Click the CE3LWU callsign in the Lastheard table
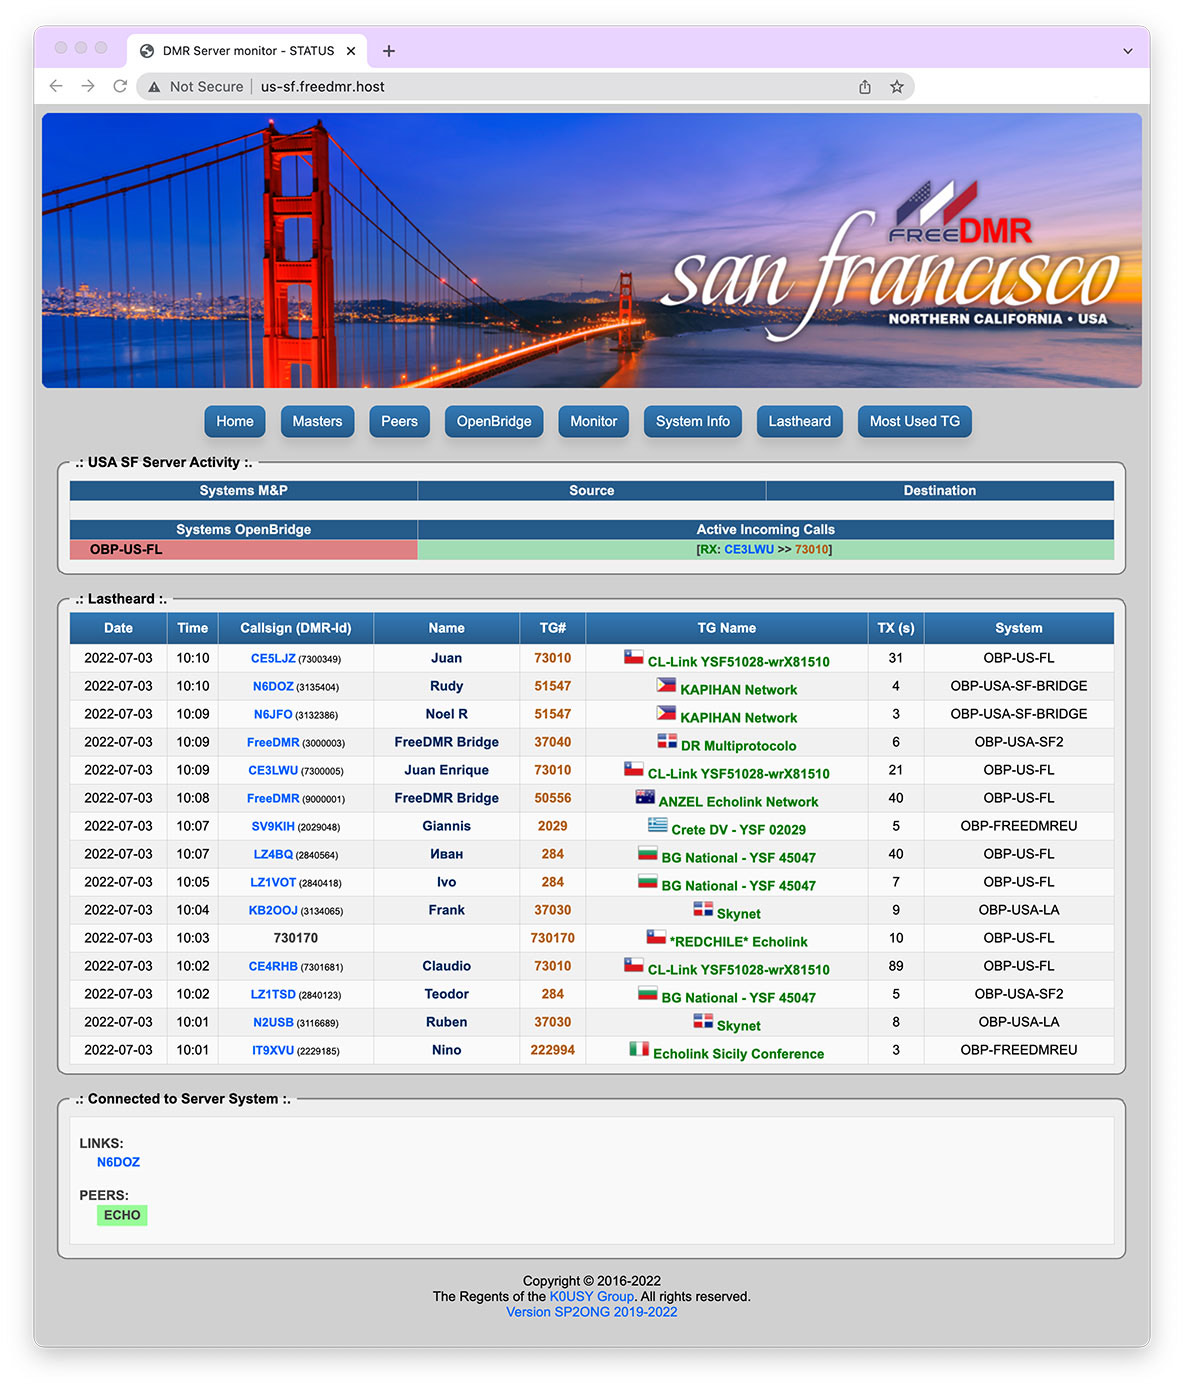 pos(273,770)
